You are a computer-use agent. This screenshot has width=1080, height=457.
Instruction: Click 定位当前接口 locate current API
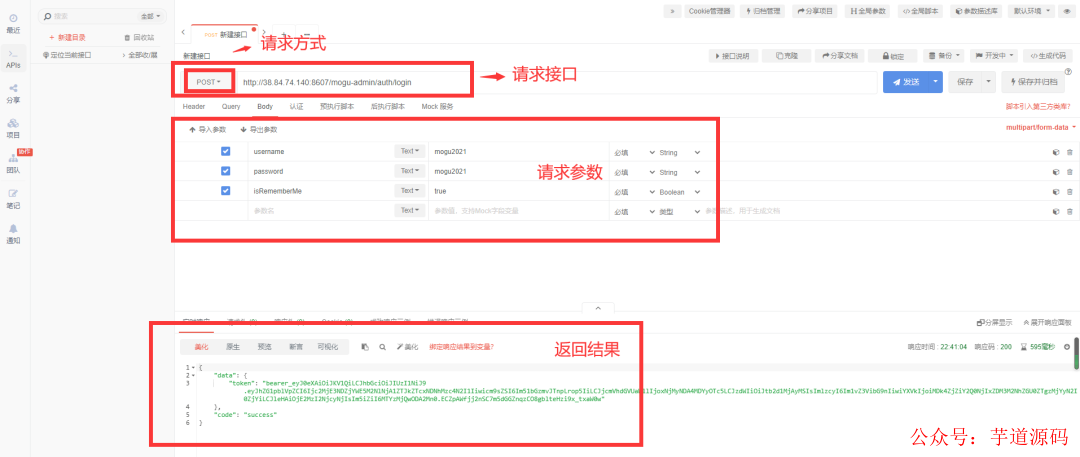tap(67, 54)
